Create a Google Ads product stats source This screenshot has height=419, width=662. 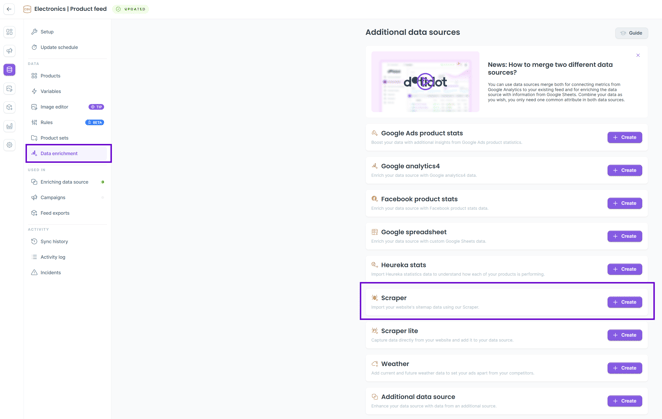click(624, 137)
